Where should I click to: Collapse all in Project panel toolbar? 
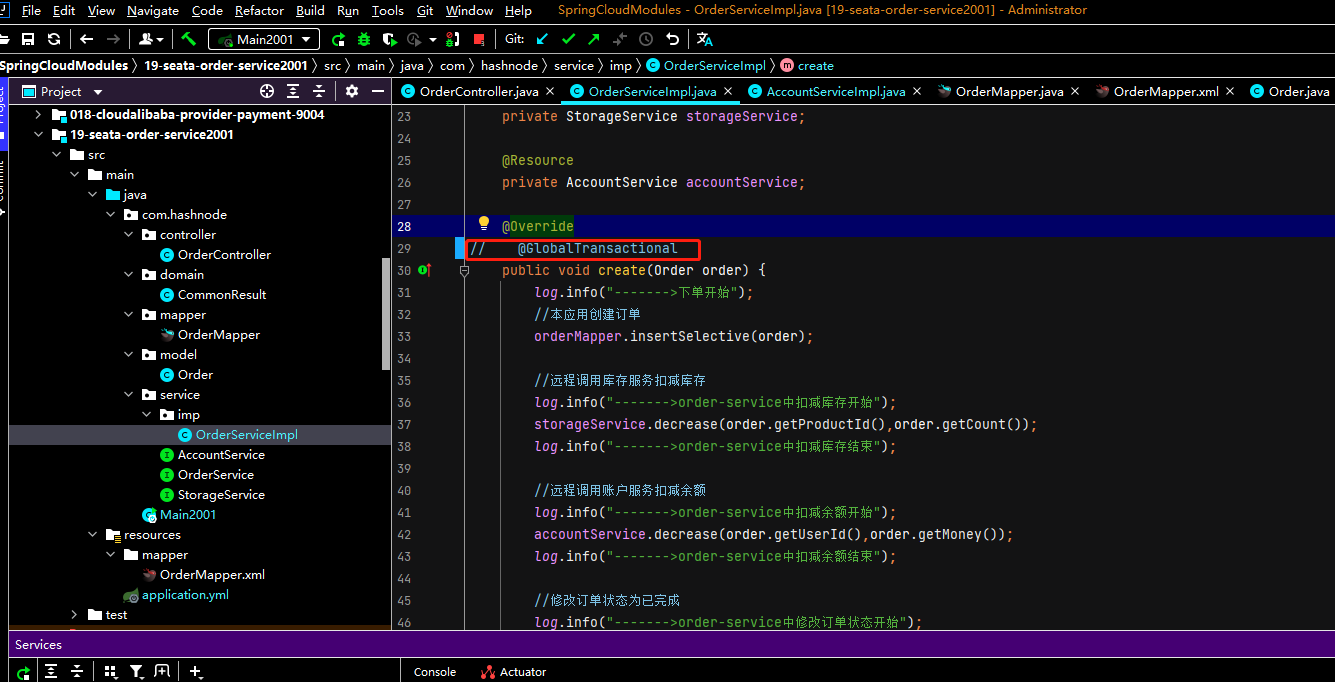(319, 91)
